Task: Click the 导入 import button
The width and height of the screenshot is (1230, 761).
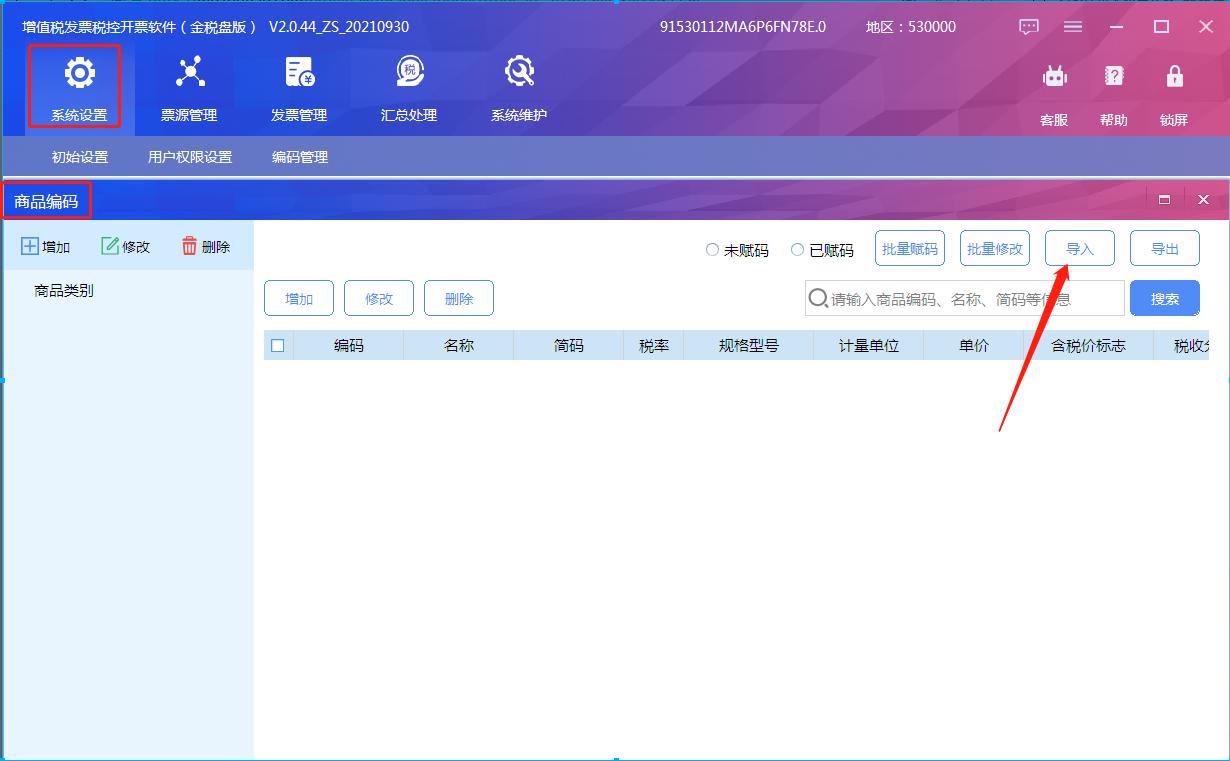Action: [x=1080, y=248]
